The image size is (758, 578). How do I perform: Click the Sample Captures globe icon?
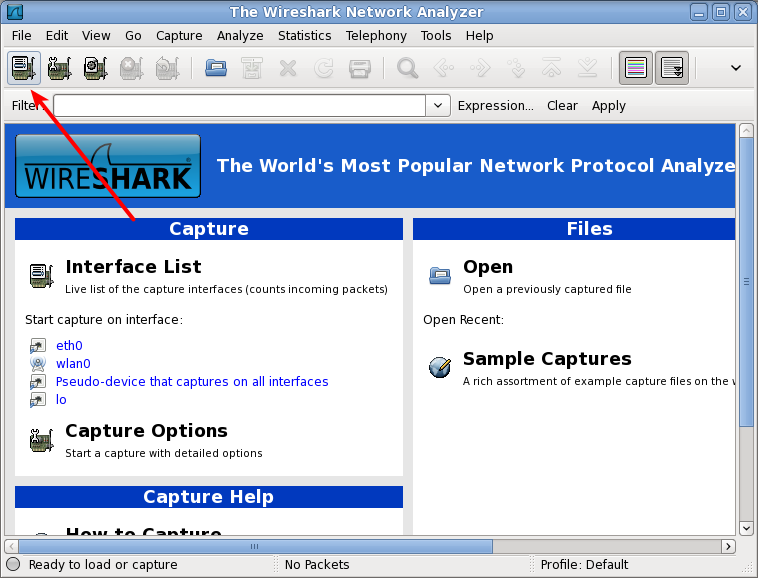(x=440, y=367)
